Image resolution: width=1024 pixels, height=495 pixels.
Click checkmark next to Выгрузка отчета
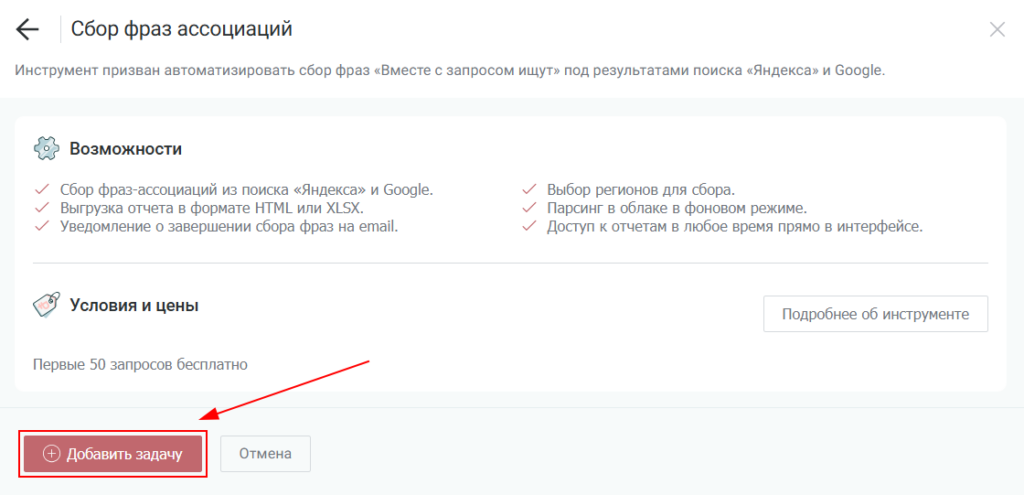click(x=42, y=208)
